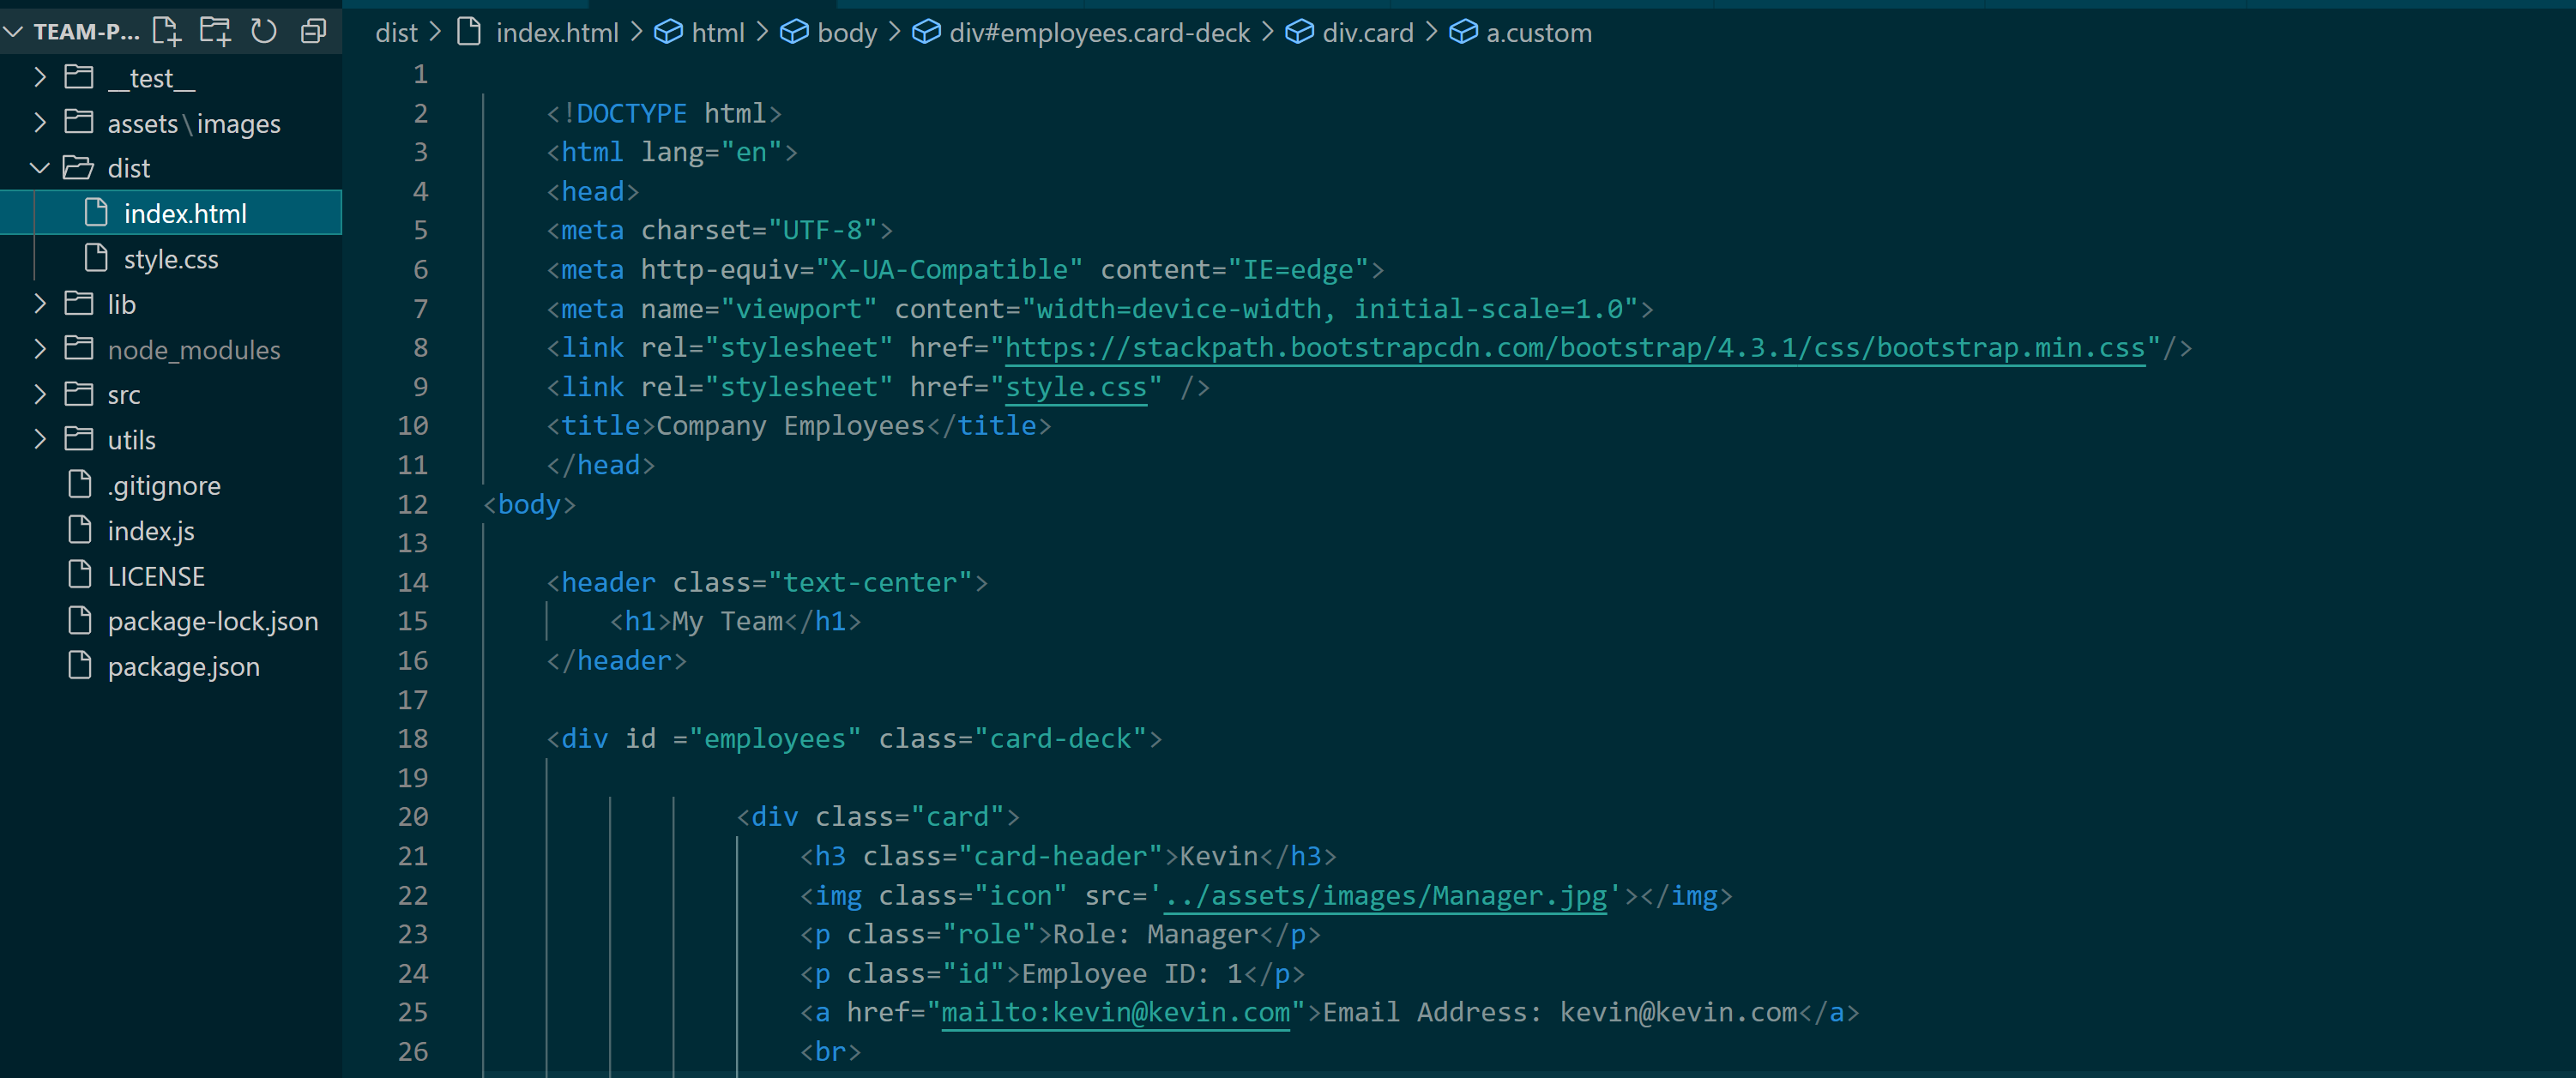Select div#employees.card-deck in the breadcrumb
The width and height of the screenshot is (2576, 1078).
point(1097,32)
